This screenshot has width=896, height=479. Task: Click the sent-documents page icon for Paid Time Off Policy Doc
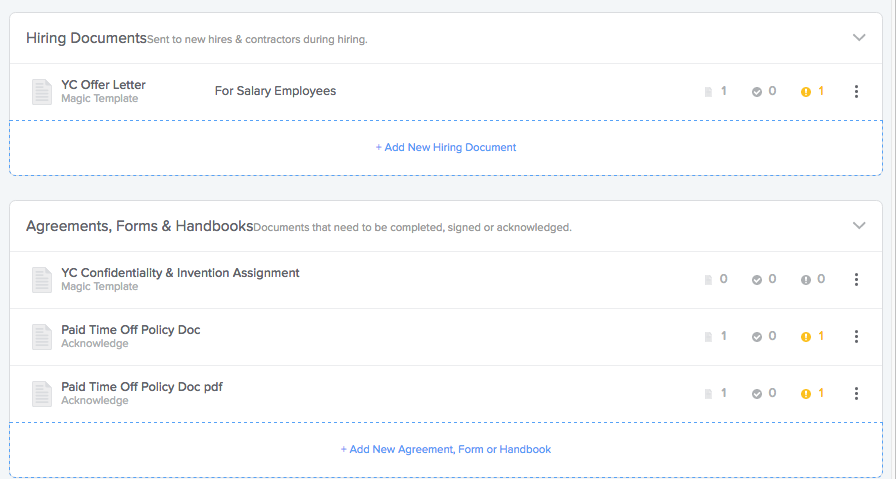708,337
